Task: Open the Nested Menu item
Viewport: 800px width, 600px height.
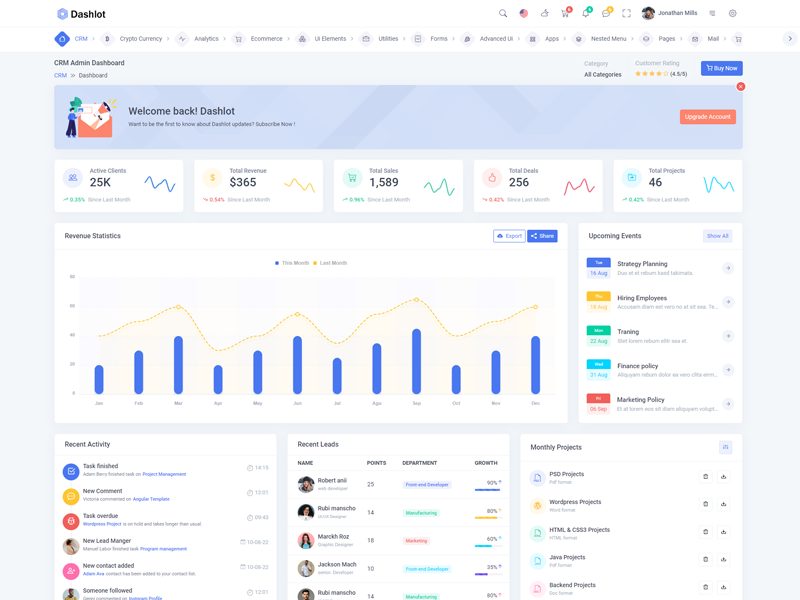Action: (608, 39)
